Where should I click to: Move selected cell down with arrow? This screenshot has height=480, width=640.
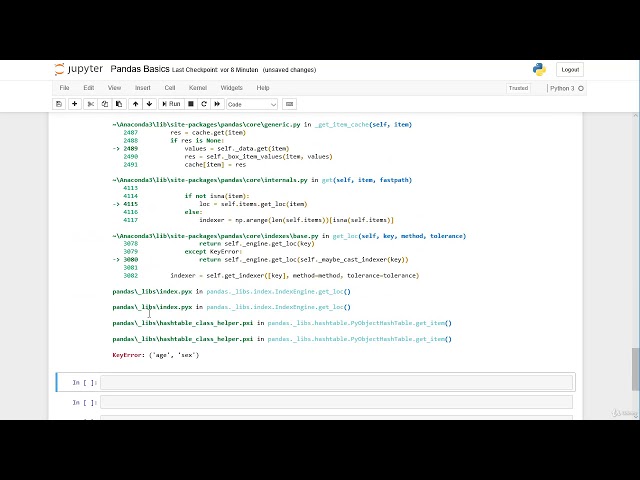coord(149,104)
